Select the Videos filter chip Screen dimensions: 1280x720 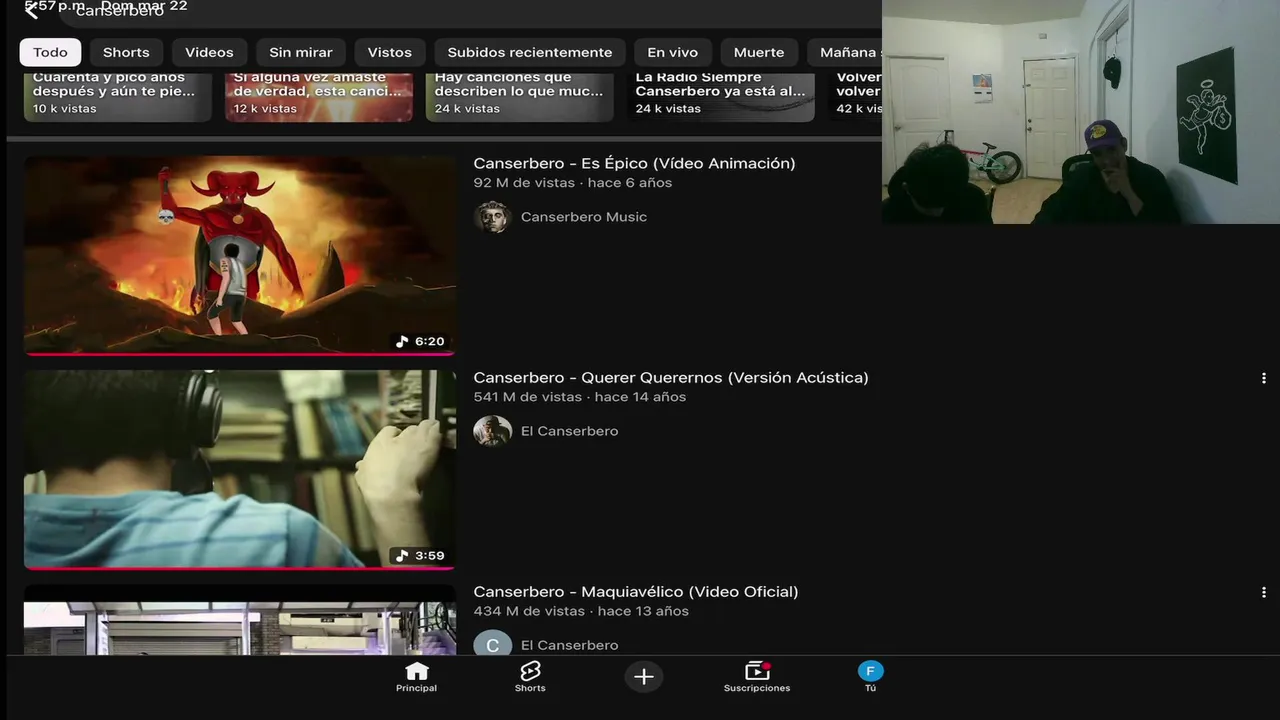(209, 52)
